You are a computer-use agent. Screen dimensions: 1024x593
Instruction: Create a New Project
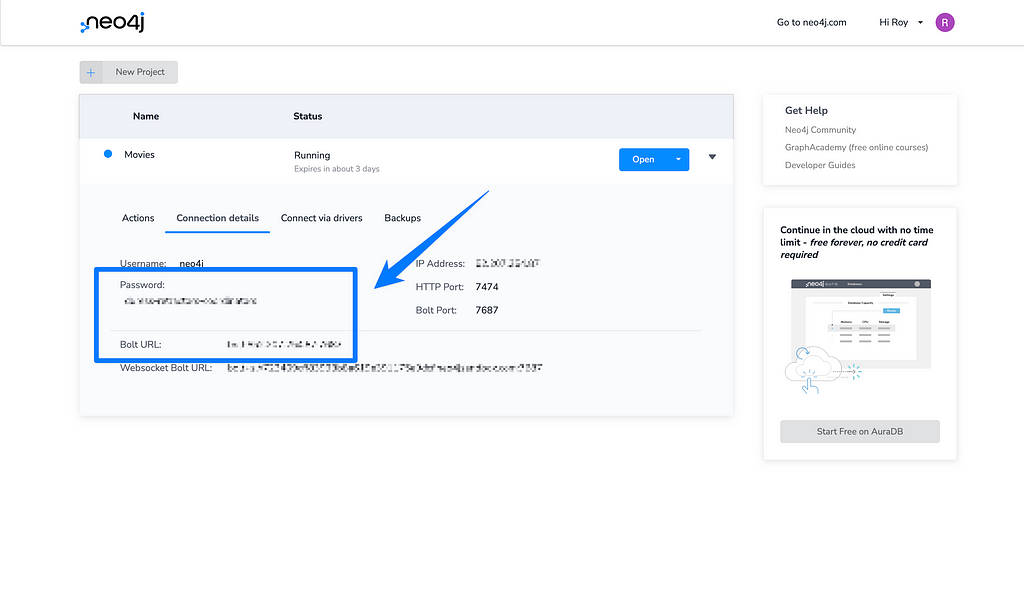pyautogui.click(x=129, y=72)
